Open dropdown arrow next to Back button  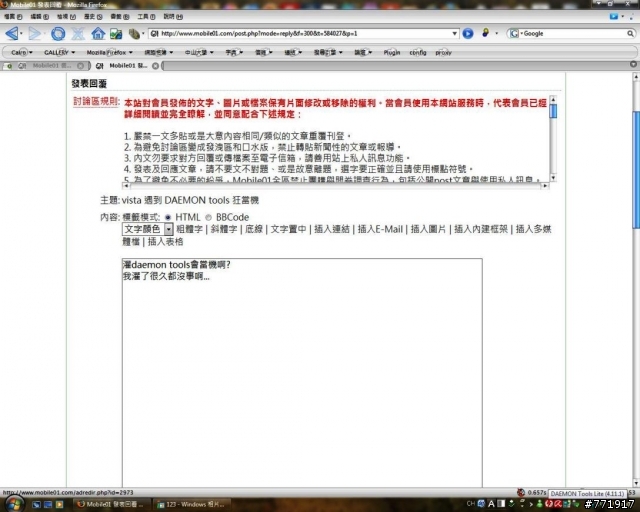point(21,33)
